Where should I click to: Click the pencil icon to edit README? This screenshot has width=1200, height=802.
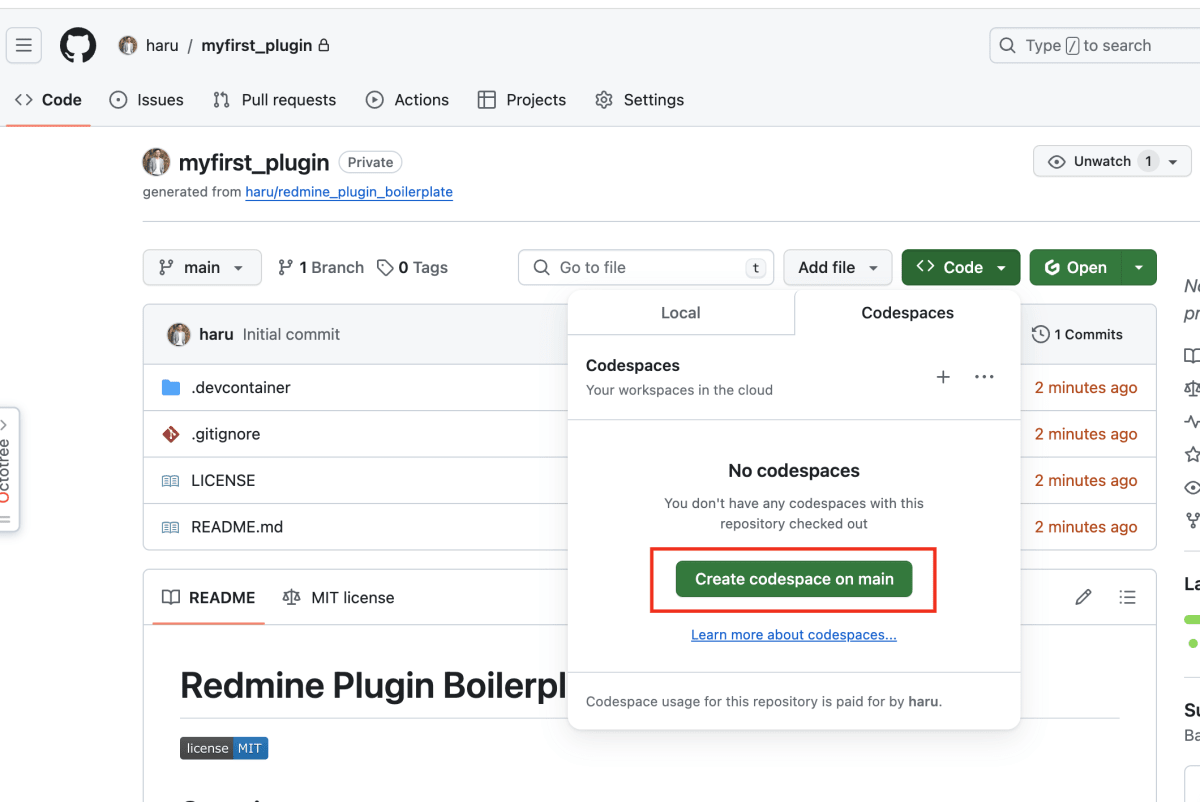click(x=1083, y=597)
